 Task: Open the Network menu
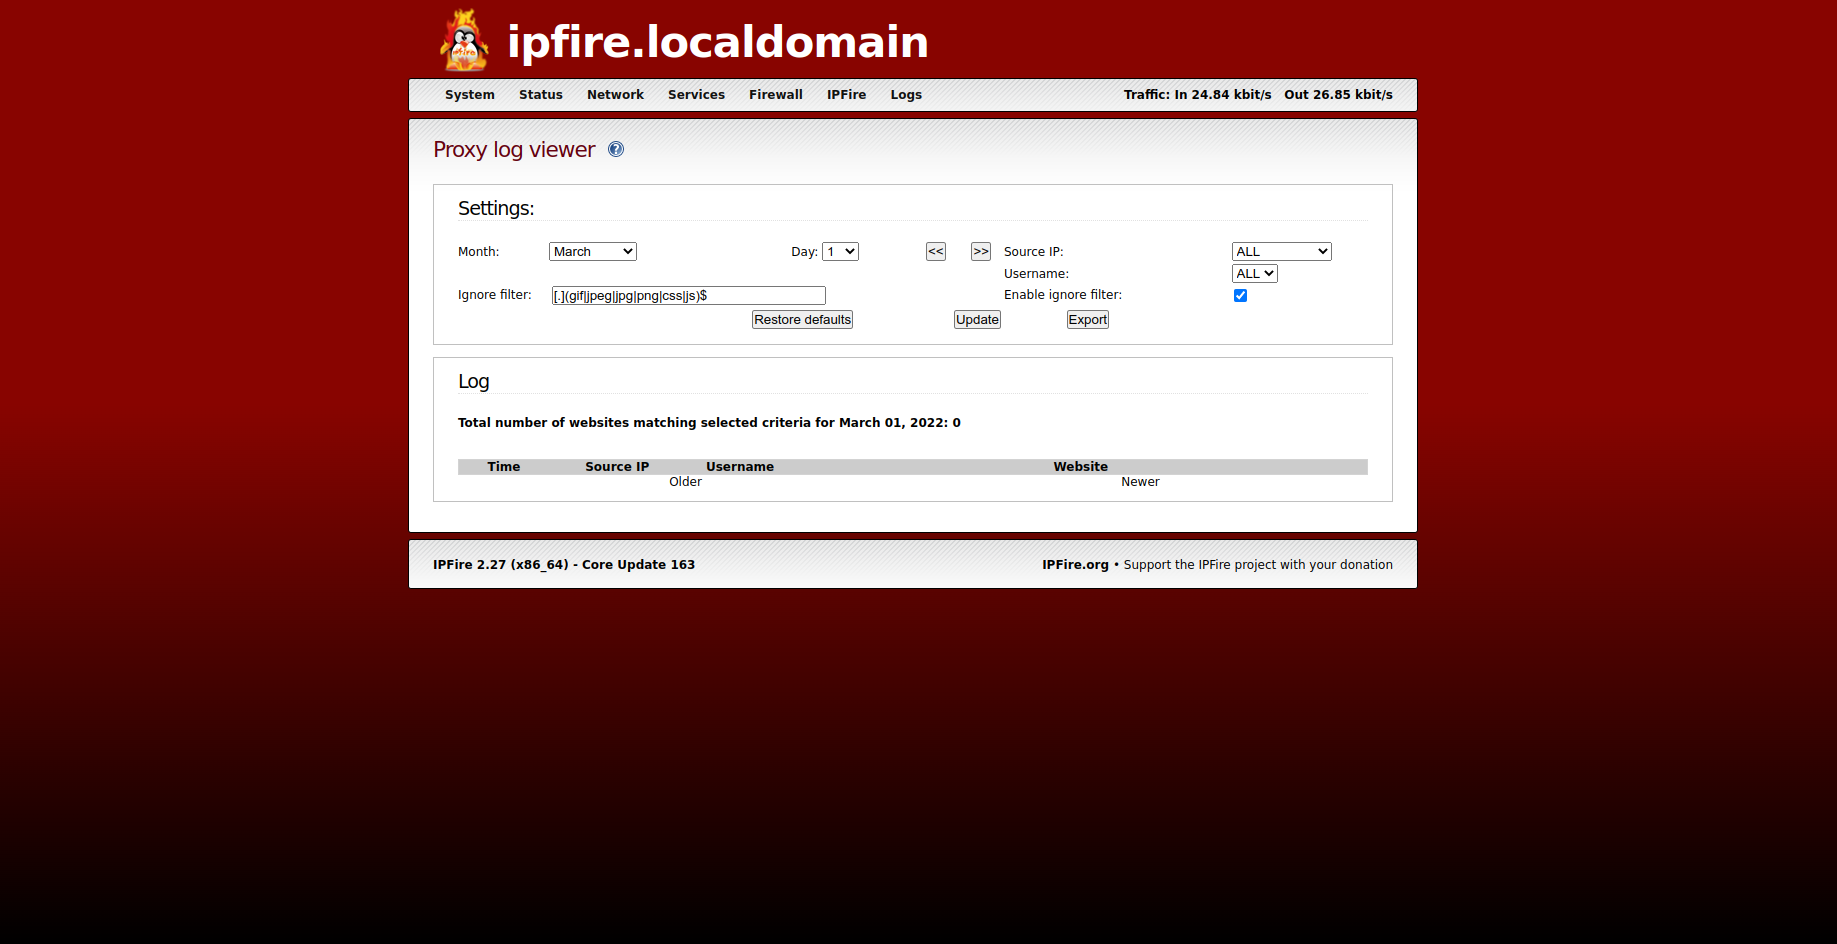615,95
